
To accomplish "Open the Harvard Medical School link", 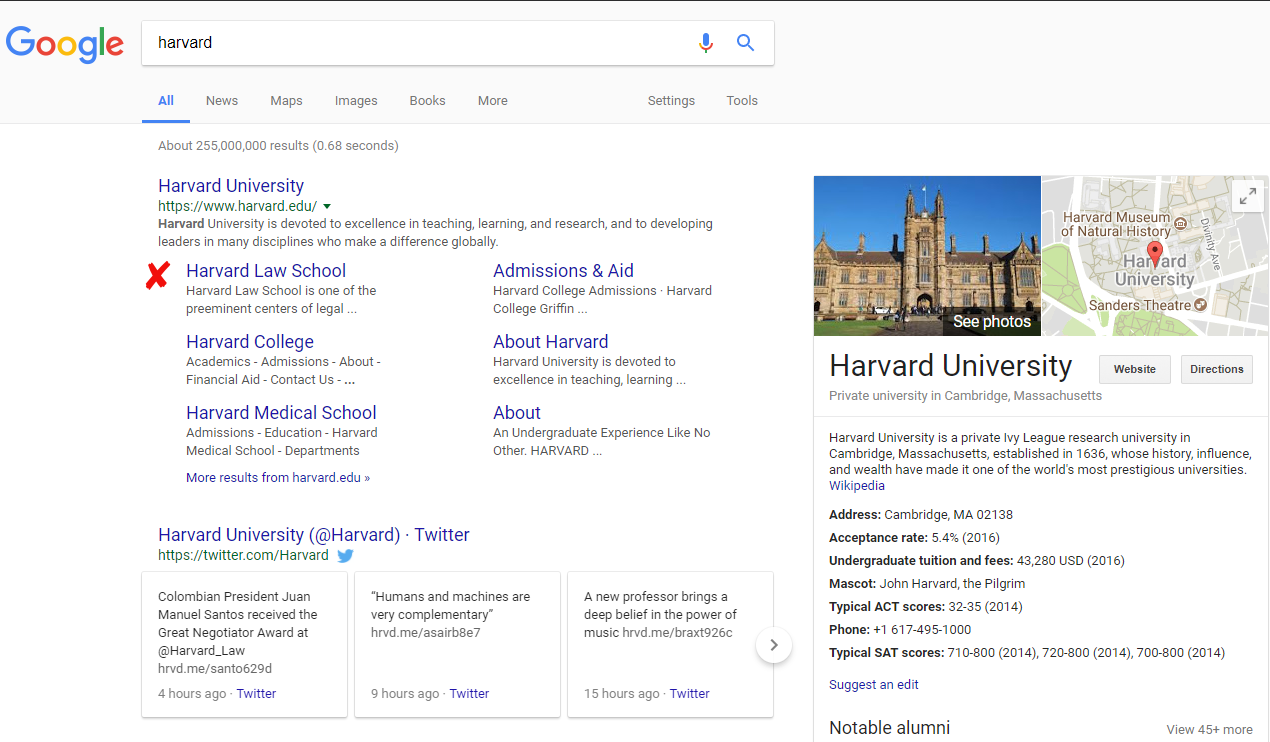I will 281,413.
